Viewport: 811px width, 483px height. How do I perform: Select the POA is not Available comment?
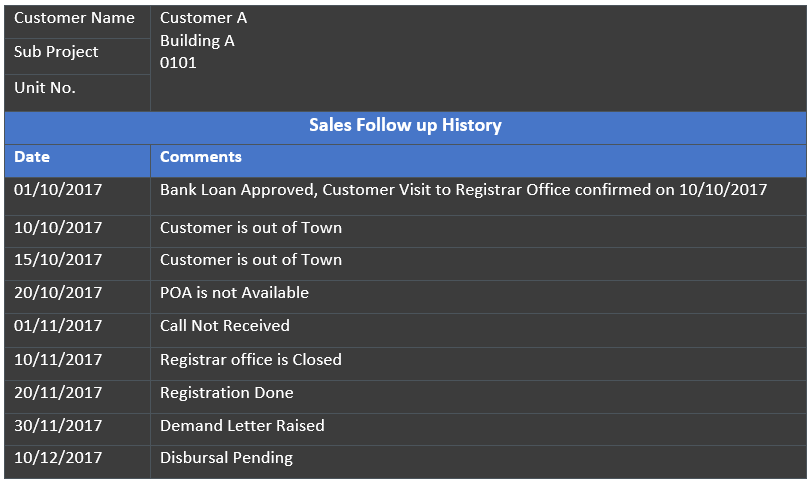(234, 293)
